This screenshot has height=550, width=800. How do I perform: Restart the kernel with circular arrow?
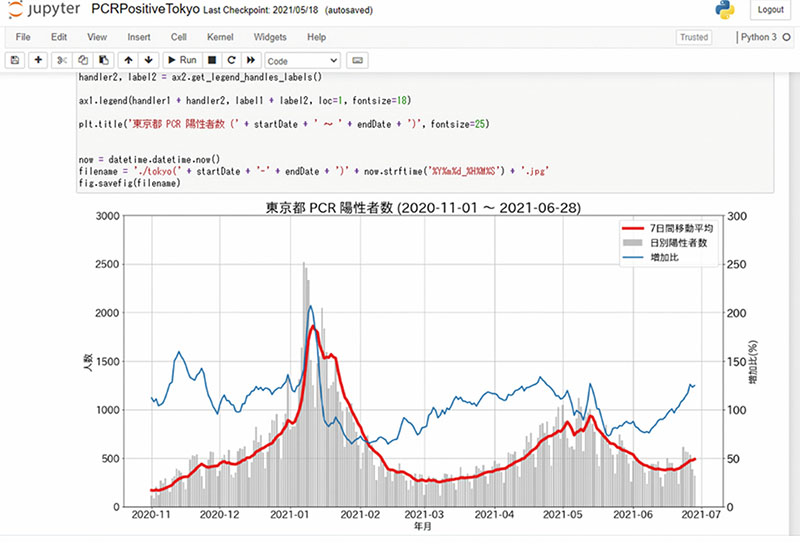pyautogui.click(x=230, y=61)
